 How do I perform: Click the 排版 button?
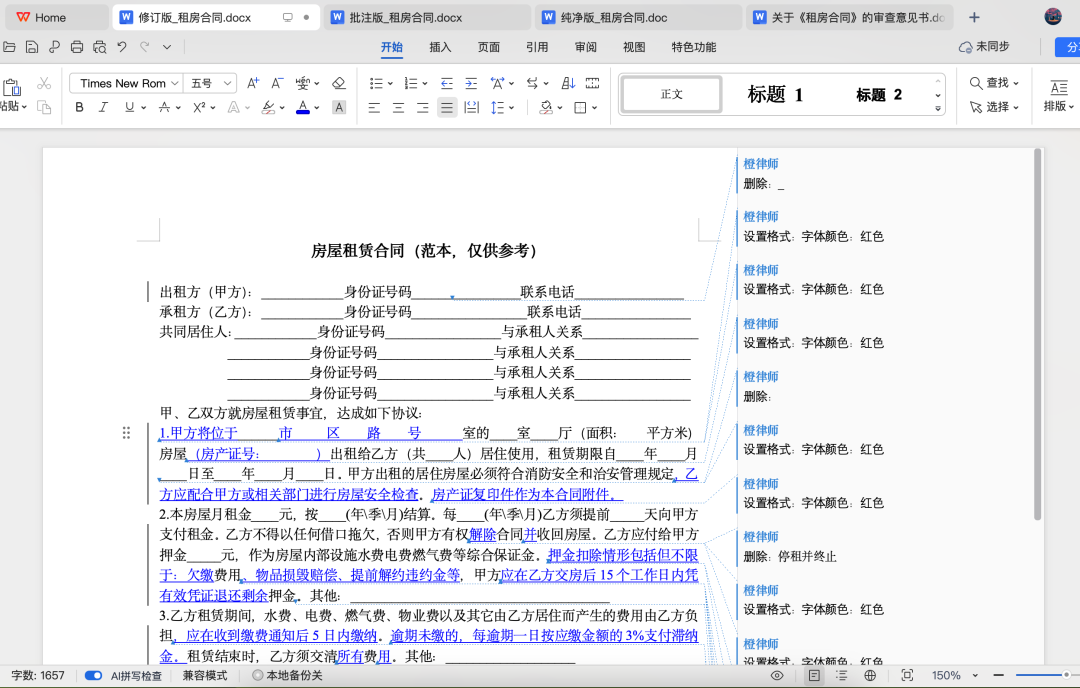coord(1058,95)
